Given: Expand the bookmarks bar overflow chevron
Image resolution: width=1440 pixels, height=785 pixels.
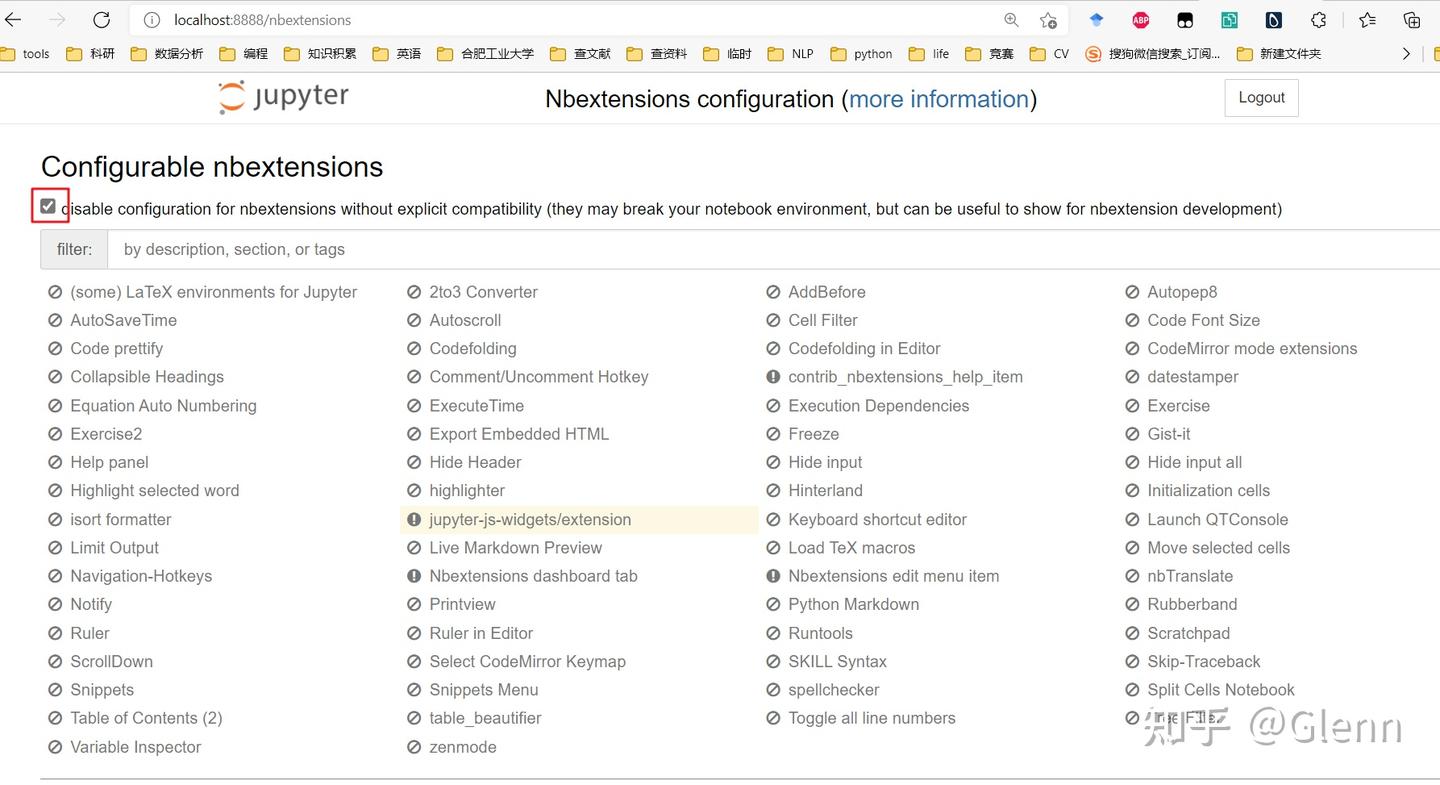Looking at the screenshot, I should 1406,54.
